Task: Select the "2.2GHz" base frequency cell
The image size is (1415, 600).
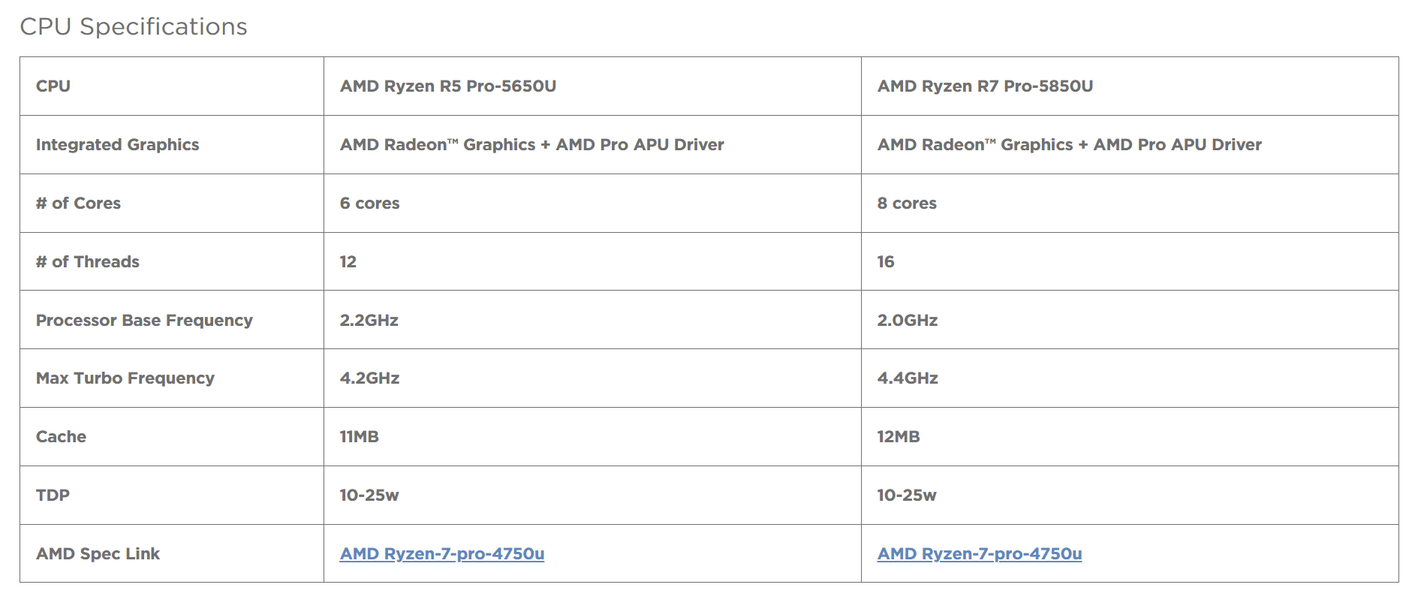Action: [369, 320]
